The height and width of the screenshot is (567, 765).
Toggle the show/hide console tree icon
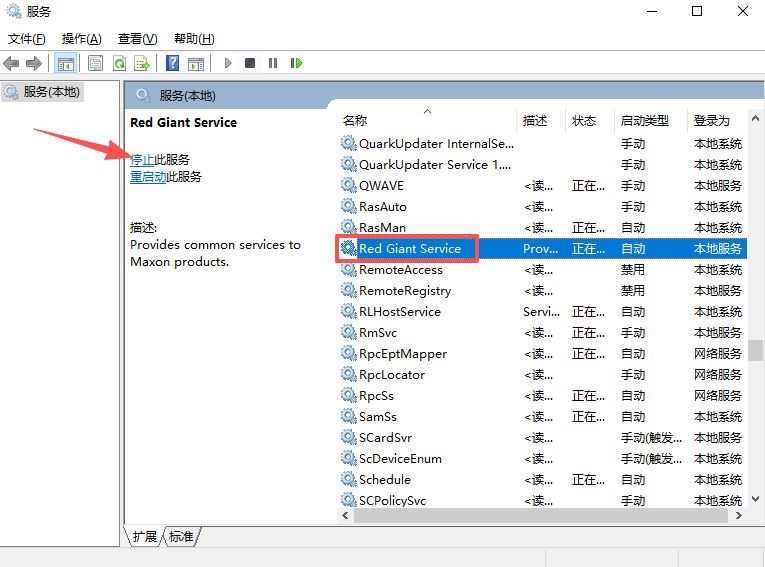click(65, 63)
